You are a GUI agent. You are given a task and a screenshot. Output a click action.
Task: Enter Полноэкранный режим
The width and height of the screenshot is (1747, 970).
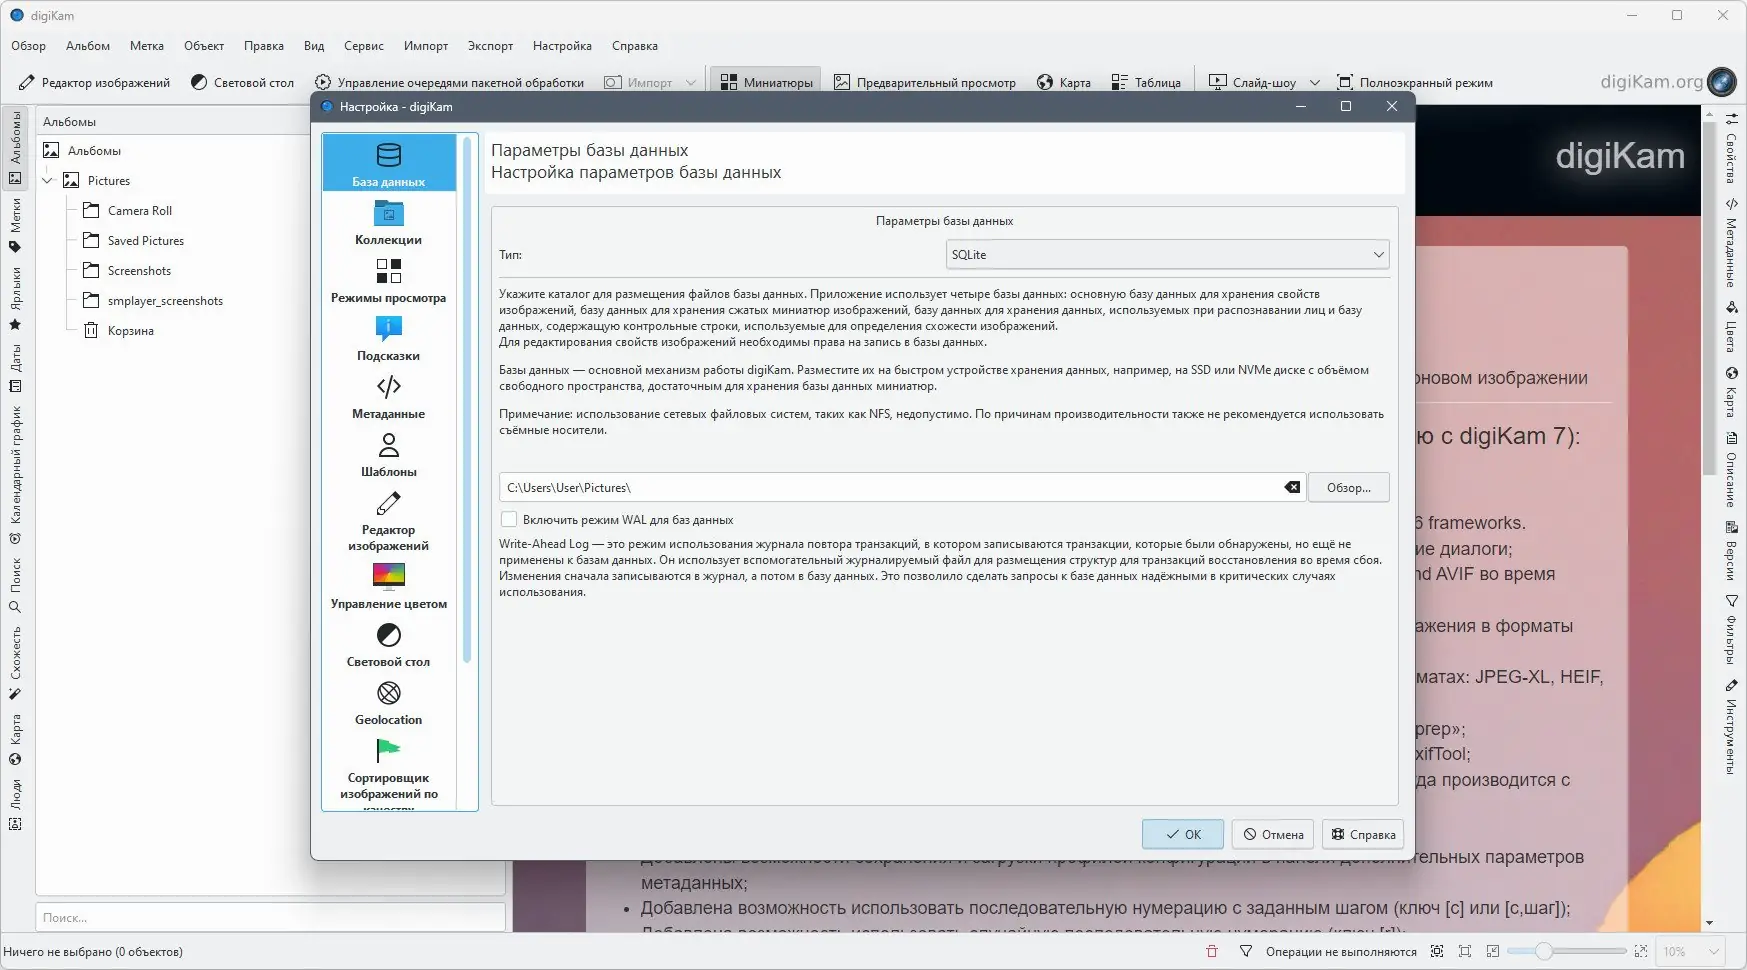coord(1415,82)
